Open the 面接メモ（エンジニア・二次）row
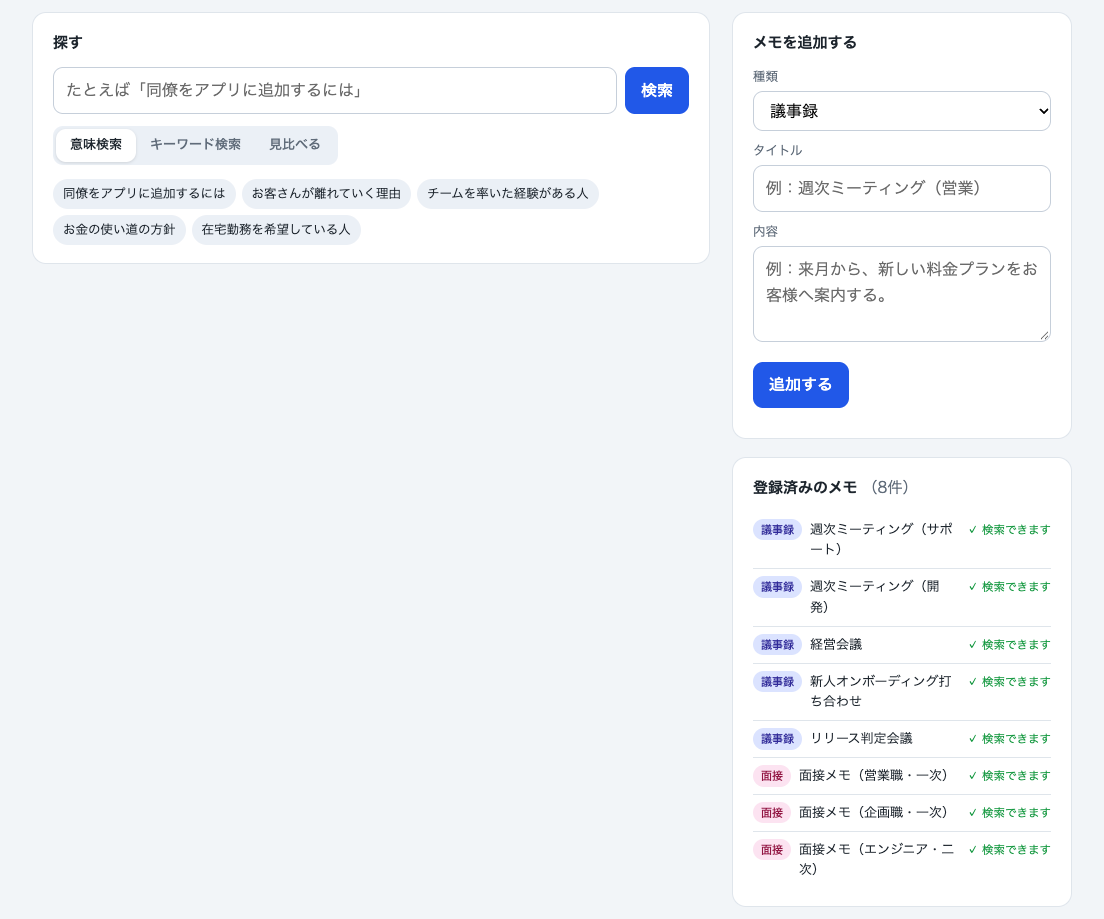 coord(901,860)
